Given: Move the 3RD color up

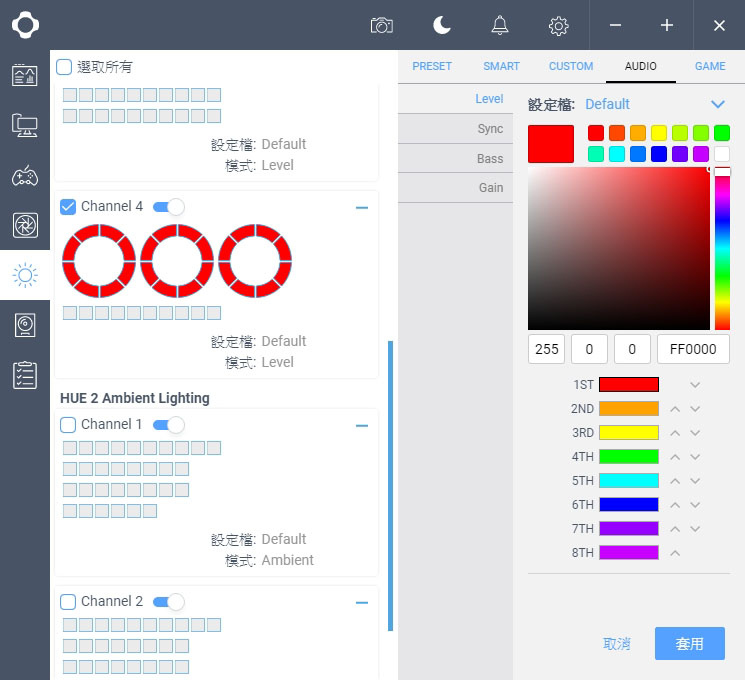Looking at the screenshot, I should [675, 433].
